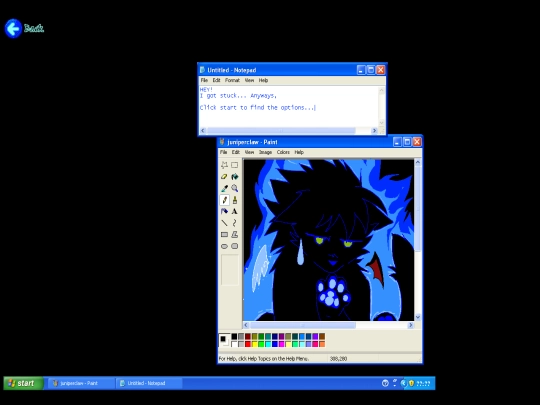Click Notepad horizontal scroll right arrow
540x405 pixels.
coord(374,131)
